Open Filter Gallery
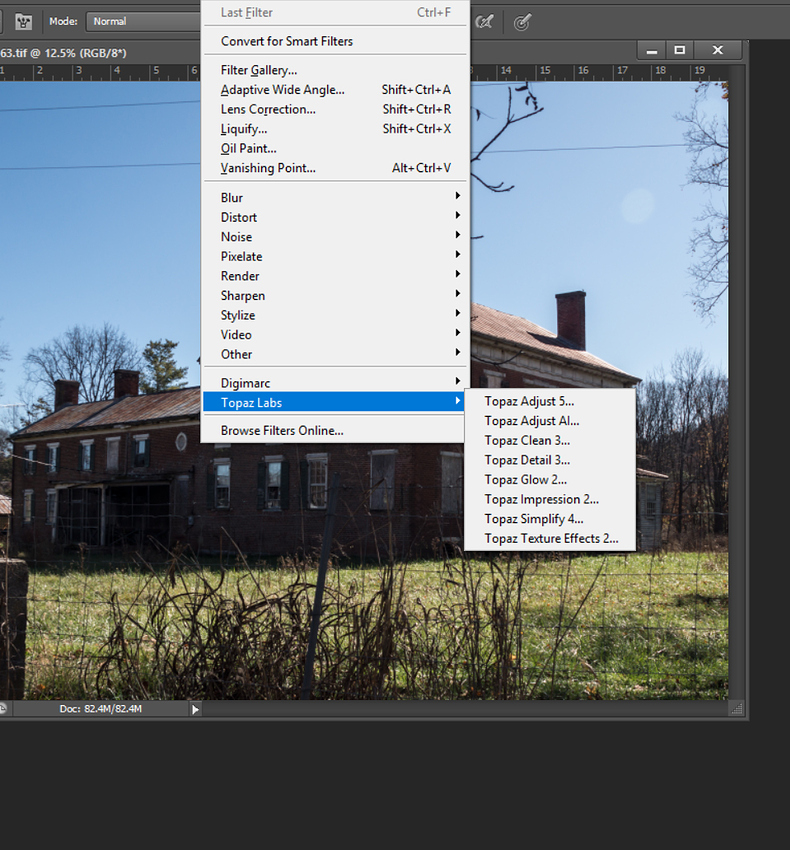This screenshot has height=850, width=790. [x=259, y=70]
